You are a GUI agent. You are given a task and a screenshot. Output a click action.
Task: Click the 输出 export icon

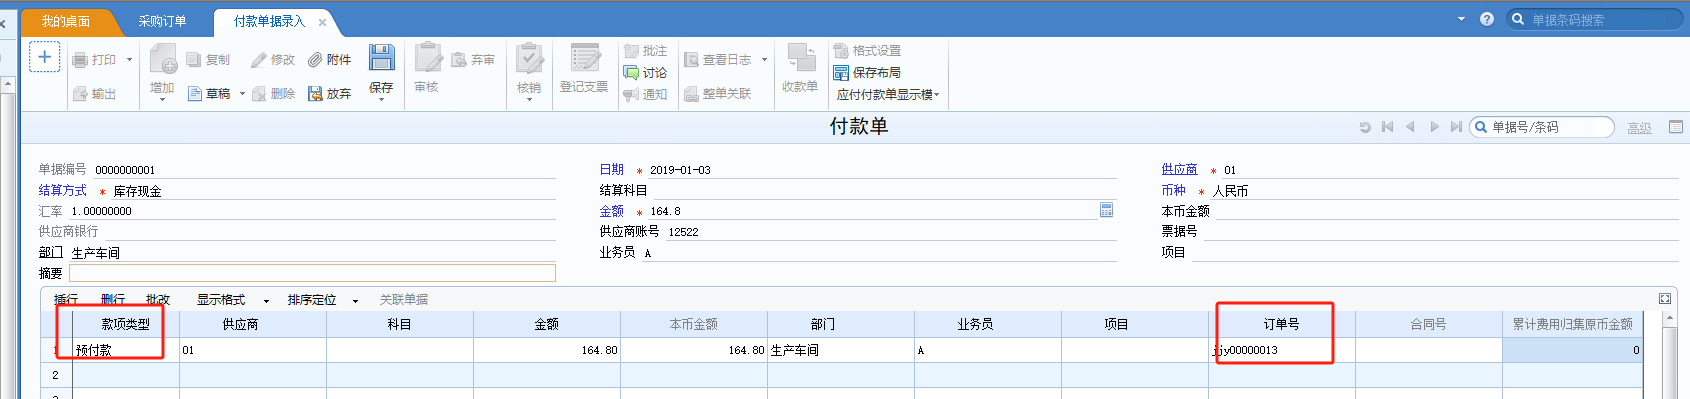[x=80, y=94]
